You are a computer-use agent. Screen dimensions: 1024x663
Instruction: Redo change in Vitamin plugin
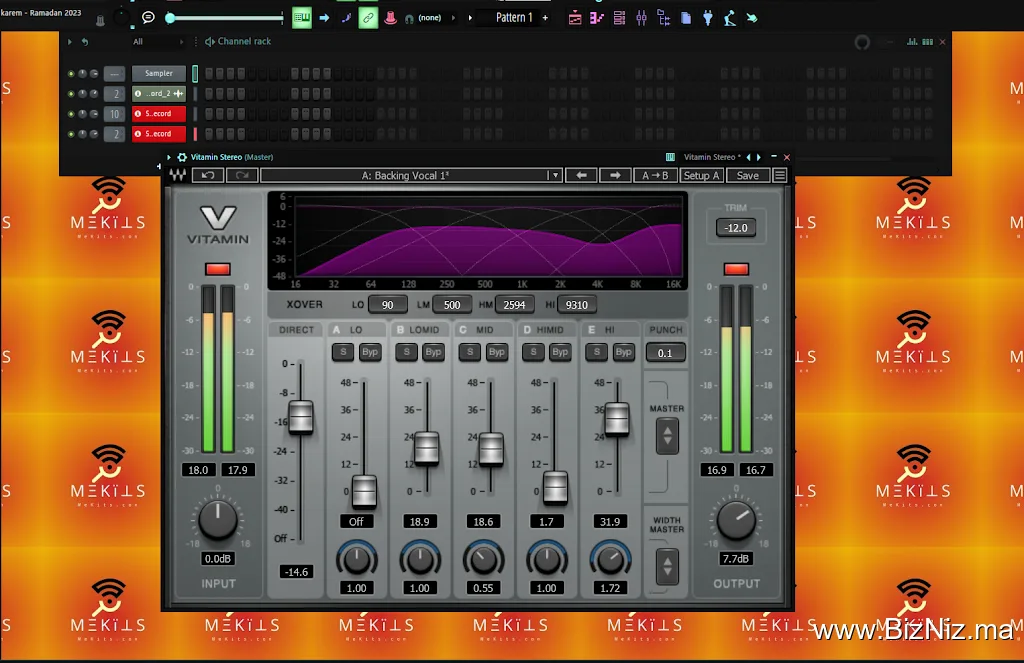pyautogui.click(x=242, y=175)
